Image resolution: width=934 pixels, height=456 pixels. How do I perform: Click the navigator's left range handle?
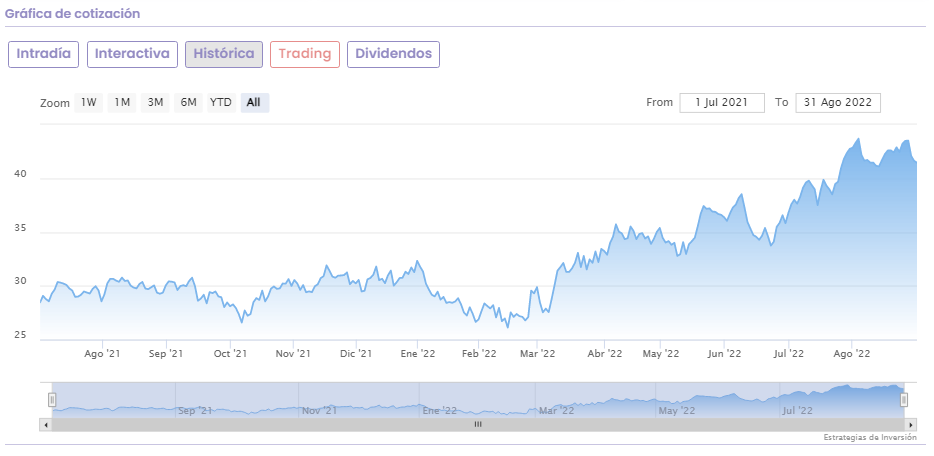click(52, 400)
